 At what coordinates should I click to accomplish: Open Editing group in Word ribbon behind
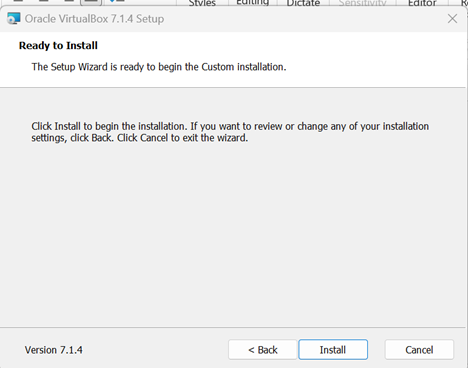pyautogui.click(x=252, y=3)
